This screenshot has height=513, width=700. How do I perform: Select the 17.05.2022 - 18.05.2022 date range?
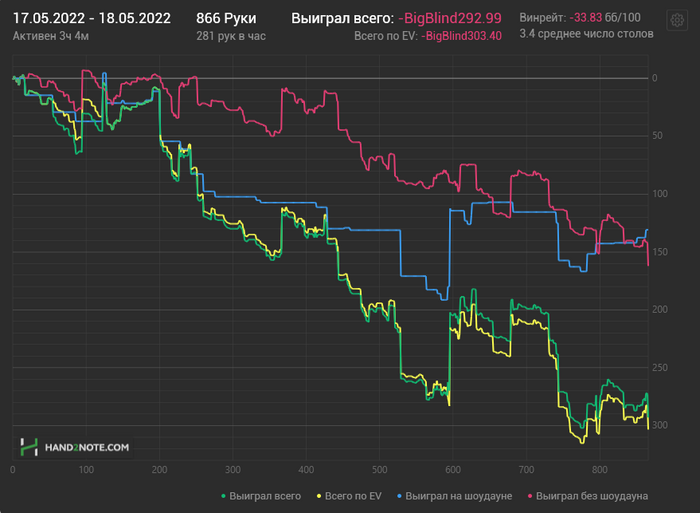click(x=92, y=18)
